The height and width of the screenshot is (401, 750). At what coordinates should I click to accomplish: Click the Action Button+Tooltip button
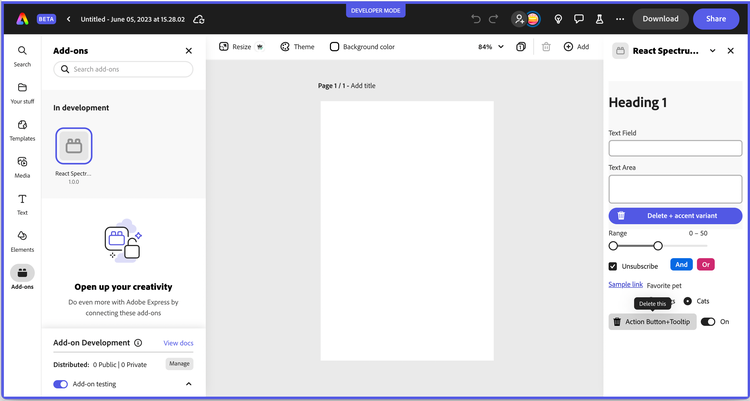[x=652, y=322]
